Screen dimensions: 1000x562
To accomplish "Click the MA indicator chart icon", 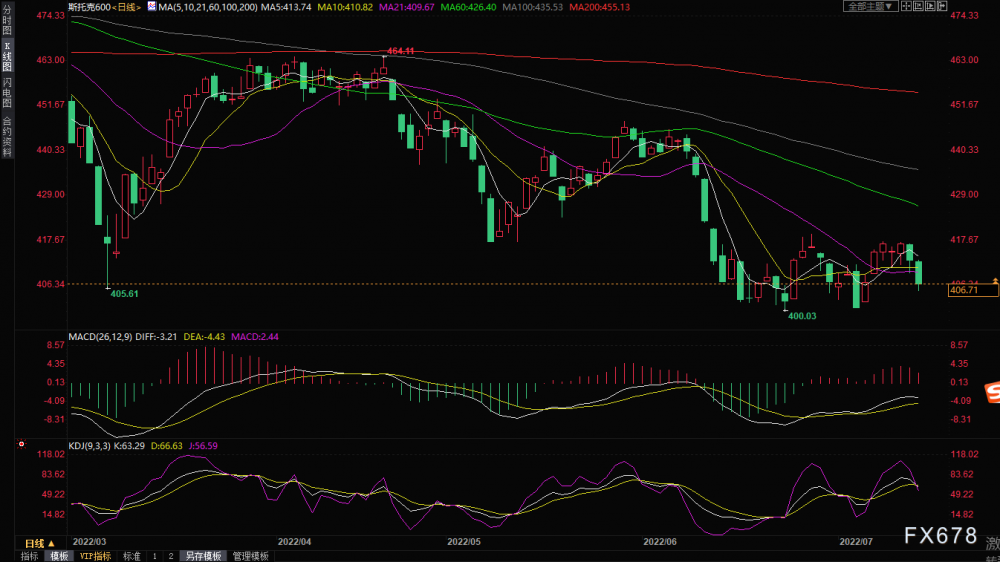I will (x=152, y=6).
